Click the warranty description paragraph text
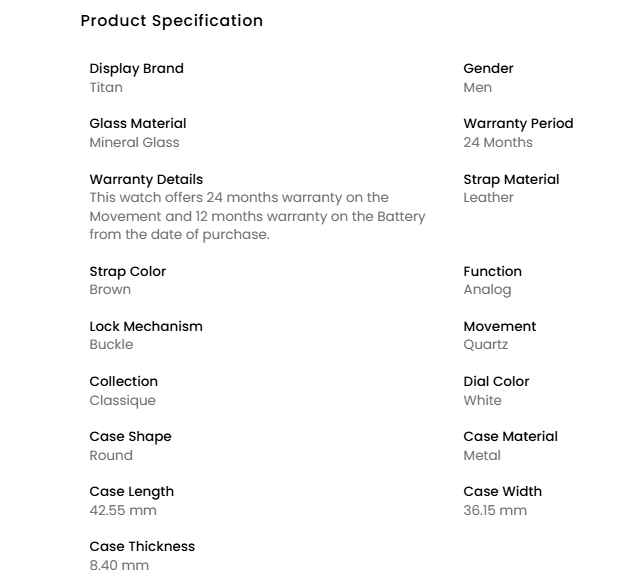The image size is (636, 582). (257, 216)
